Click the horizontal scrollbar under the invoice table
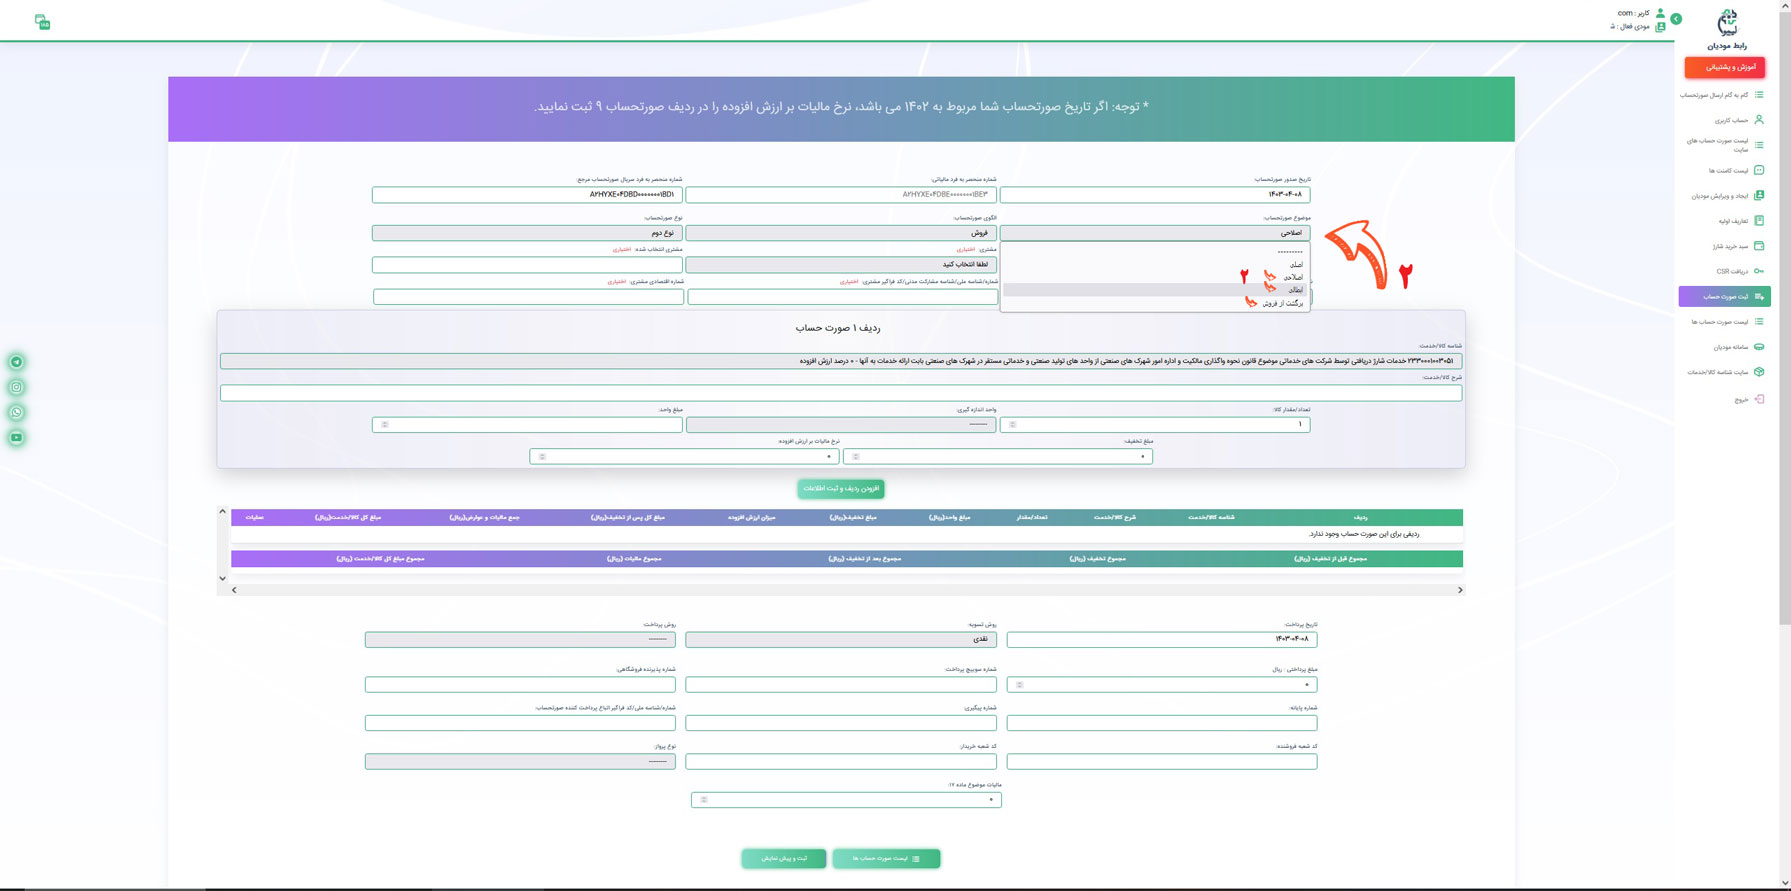Screen dimensions: 1791x891 coord(846,590)
